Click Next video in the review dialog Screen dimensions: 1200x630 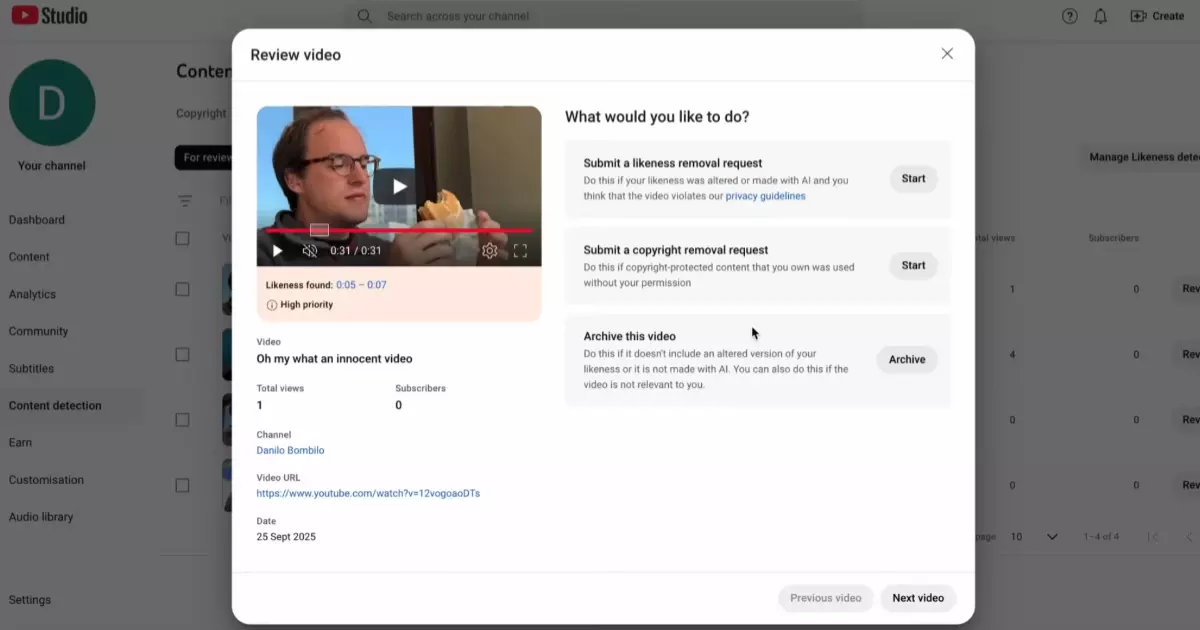click(x=917, y=597)
